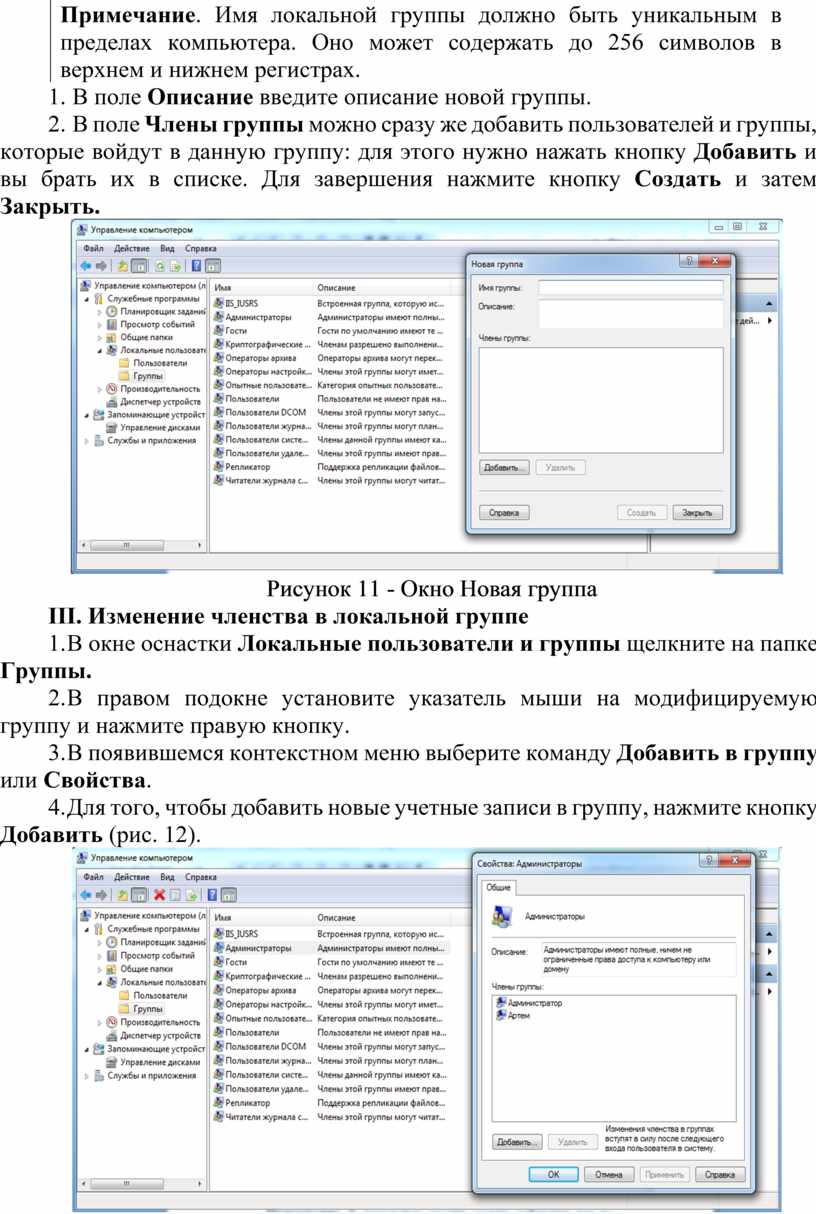The image size is (816, 1214).
Task: Expand Просмотр событий in Figure 11 tree
Action: pyautogui.click(x=100, y=324)
